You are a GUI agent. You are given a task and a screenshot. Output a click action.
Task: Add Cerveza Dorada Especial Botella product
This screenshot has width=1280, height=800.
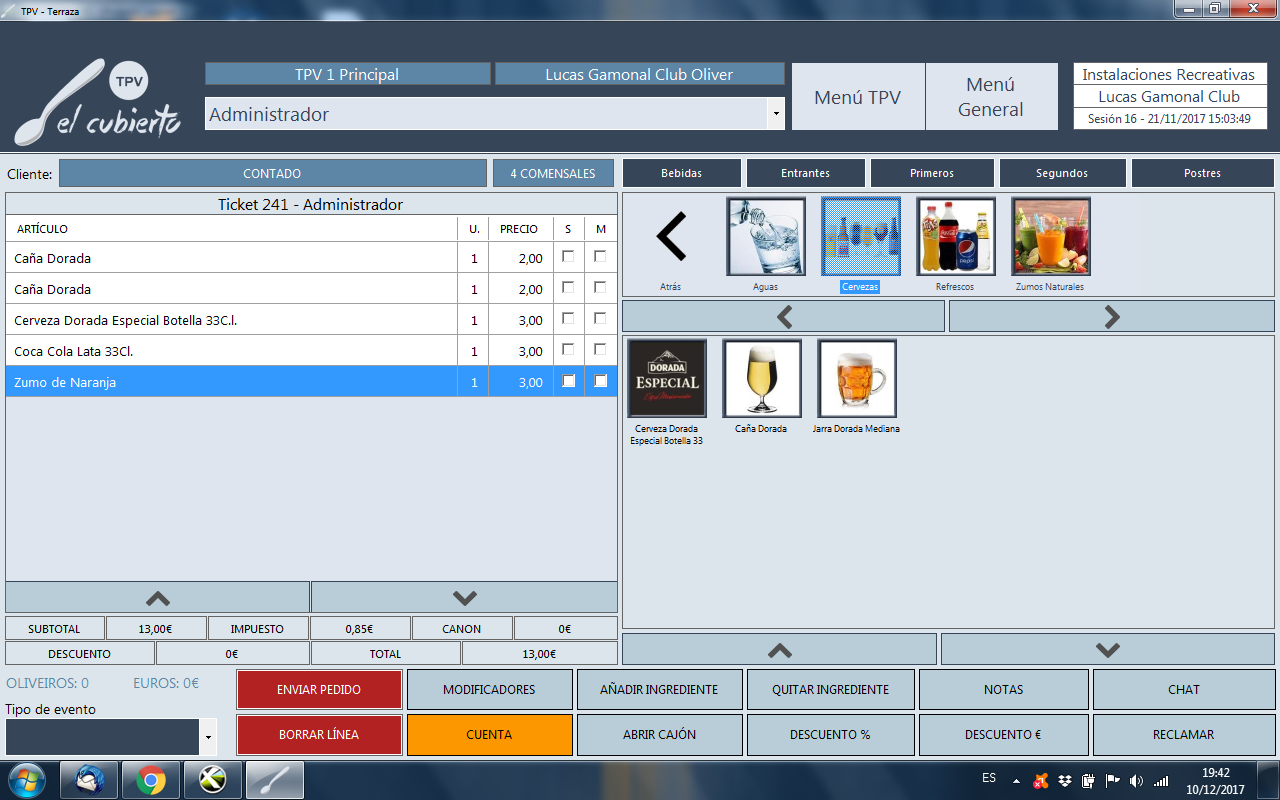666,379
